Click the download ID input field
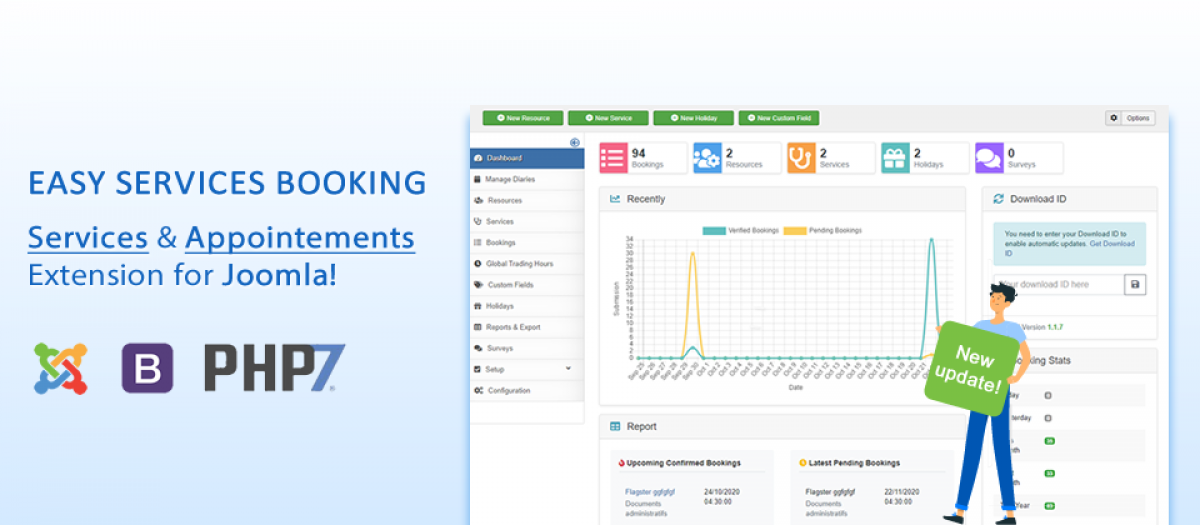This screenshot has width=1200, height=525. coord(1058,285)
